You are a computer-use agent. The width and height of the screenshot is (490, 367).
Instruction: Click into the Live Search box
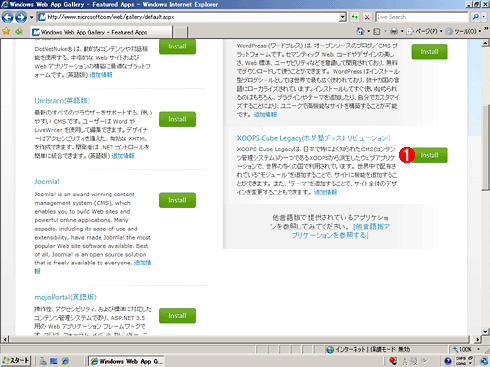tap(422, 17)
